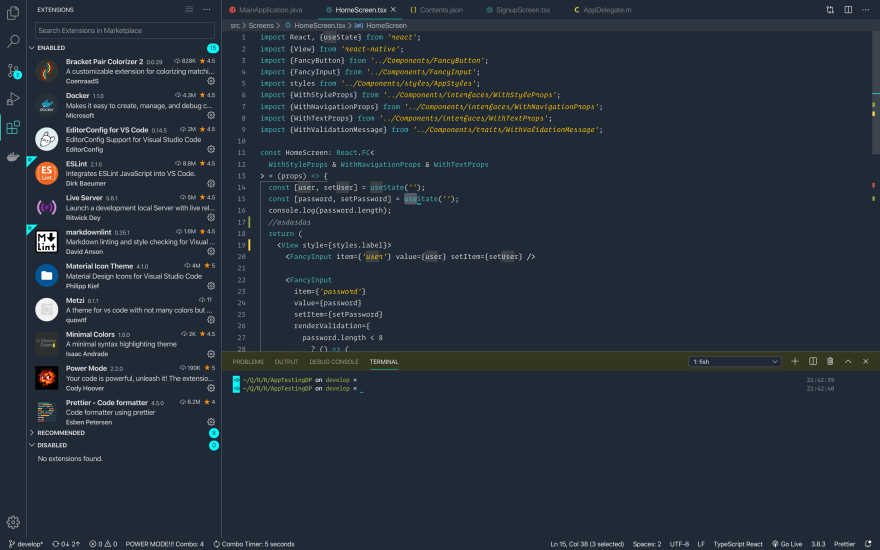Click Spaces: 2 indentation setting
The image size is (880, 550).
647,544
